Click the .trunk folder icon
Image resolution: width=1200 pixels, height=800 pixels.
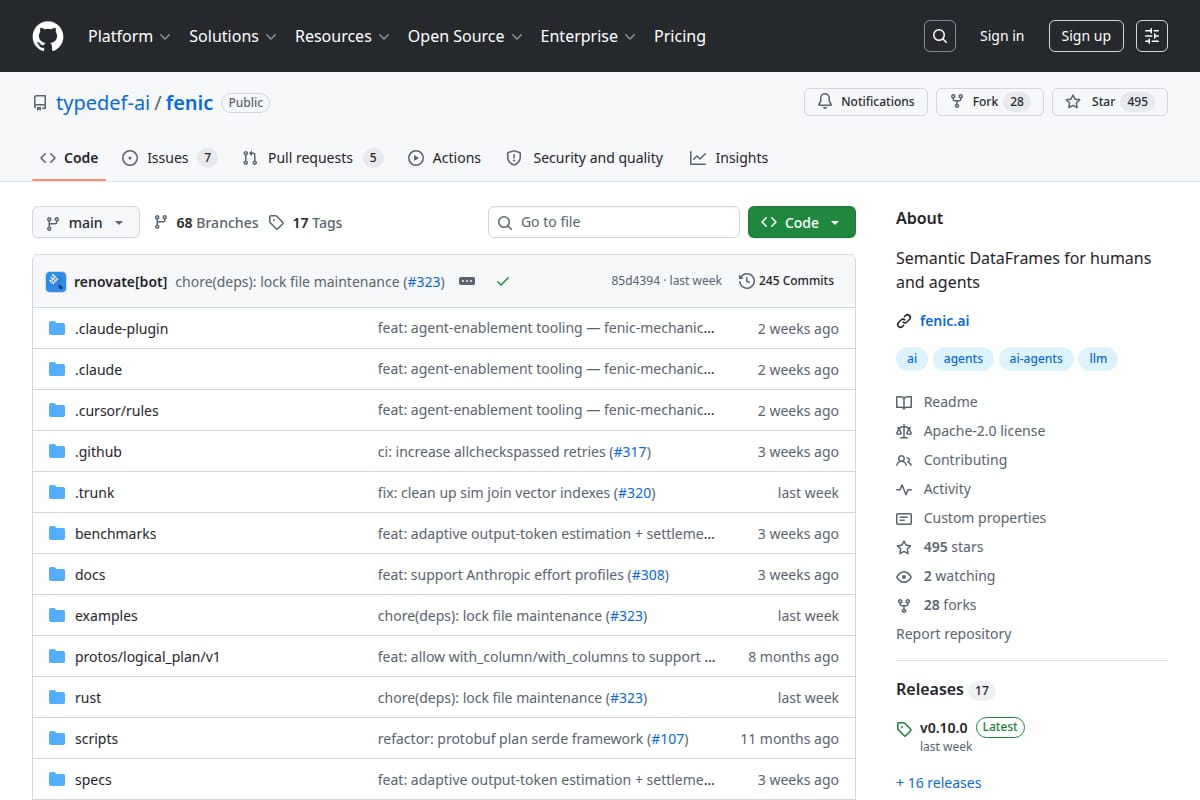click(57, 493)
